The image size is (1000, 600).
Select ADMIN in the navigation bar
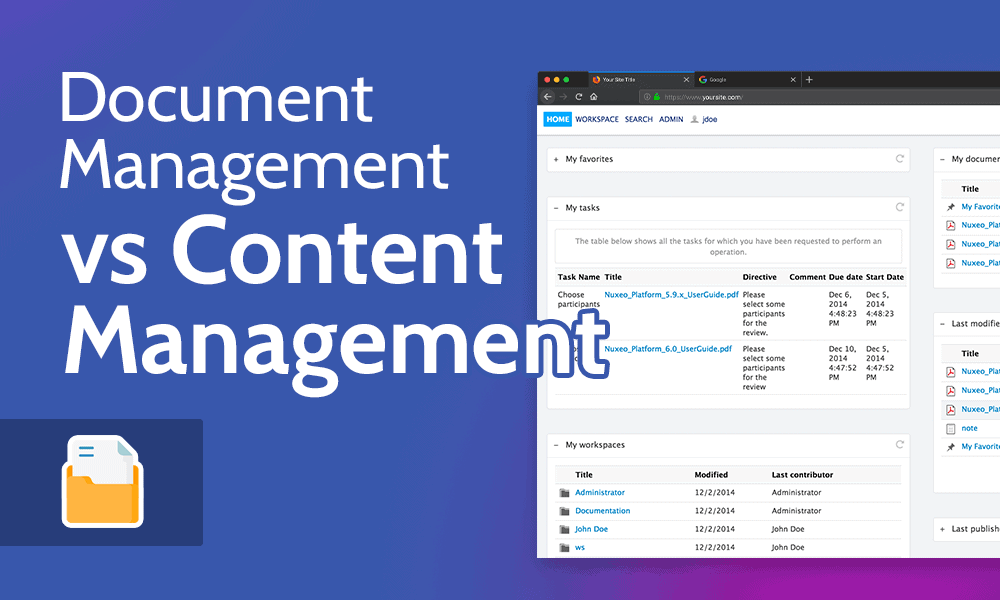(671, 119)
